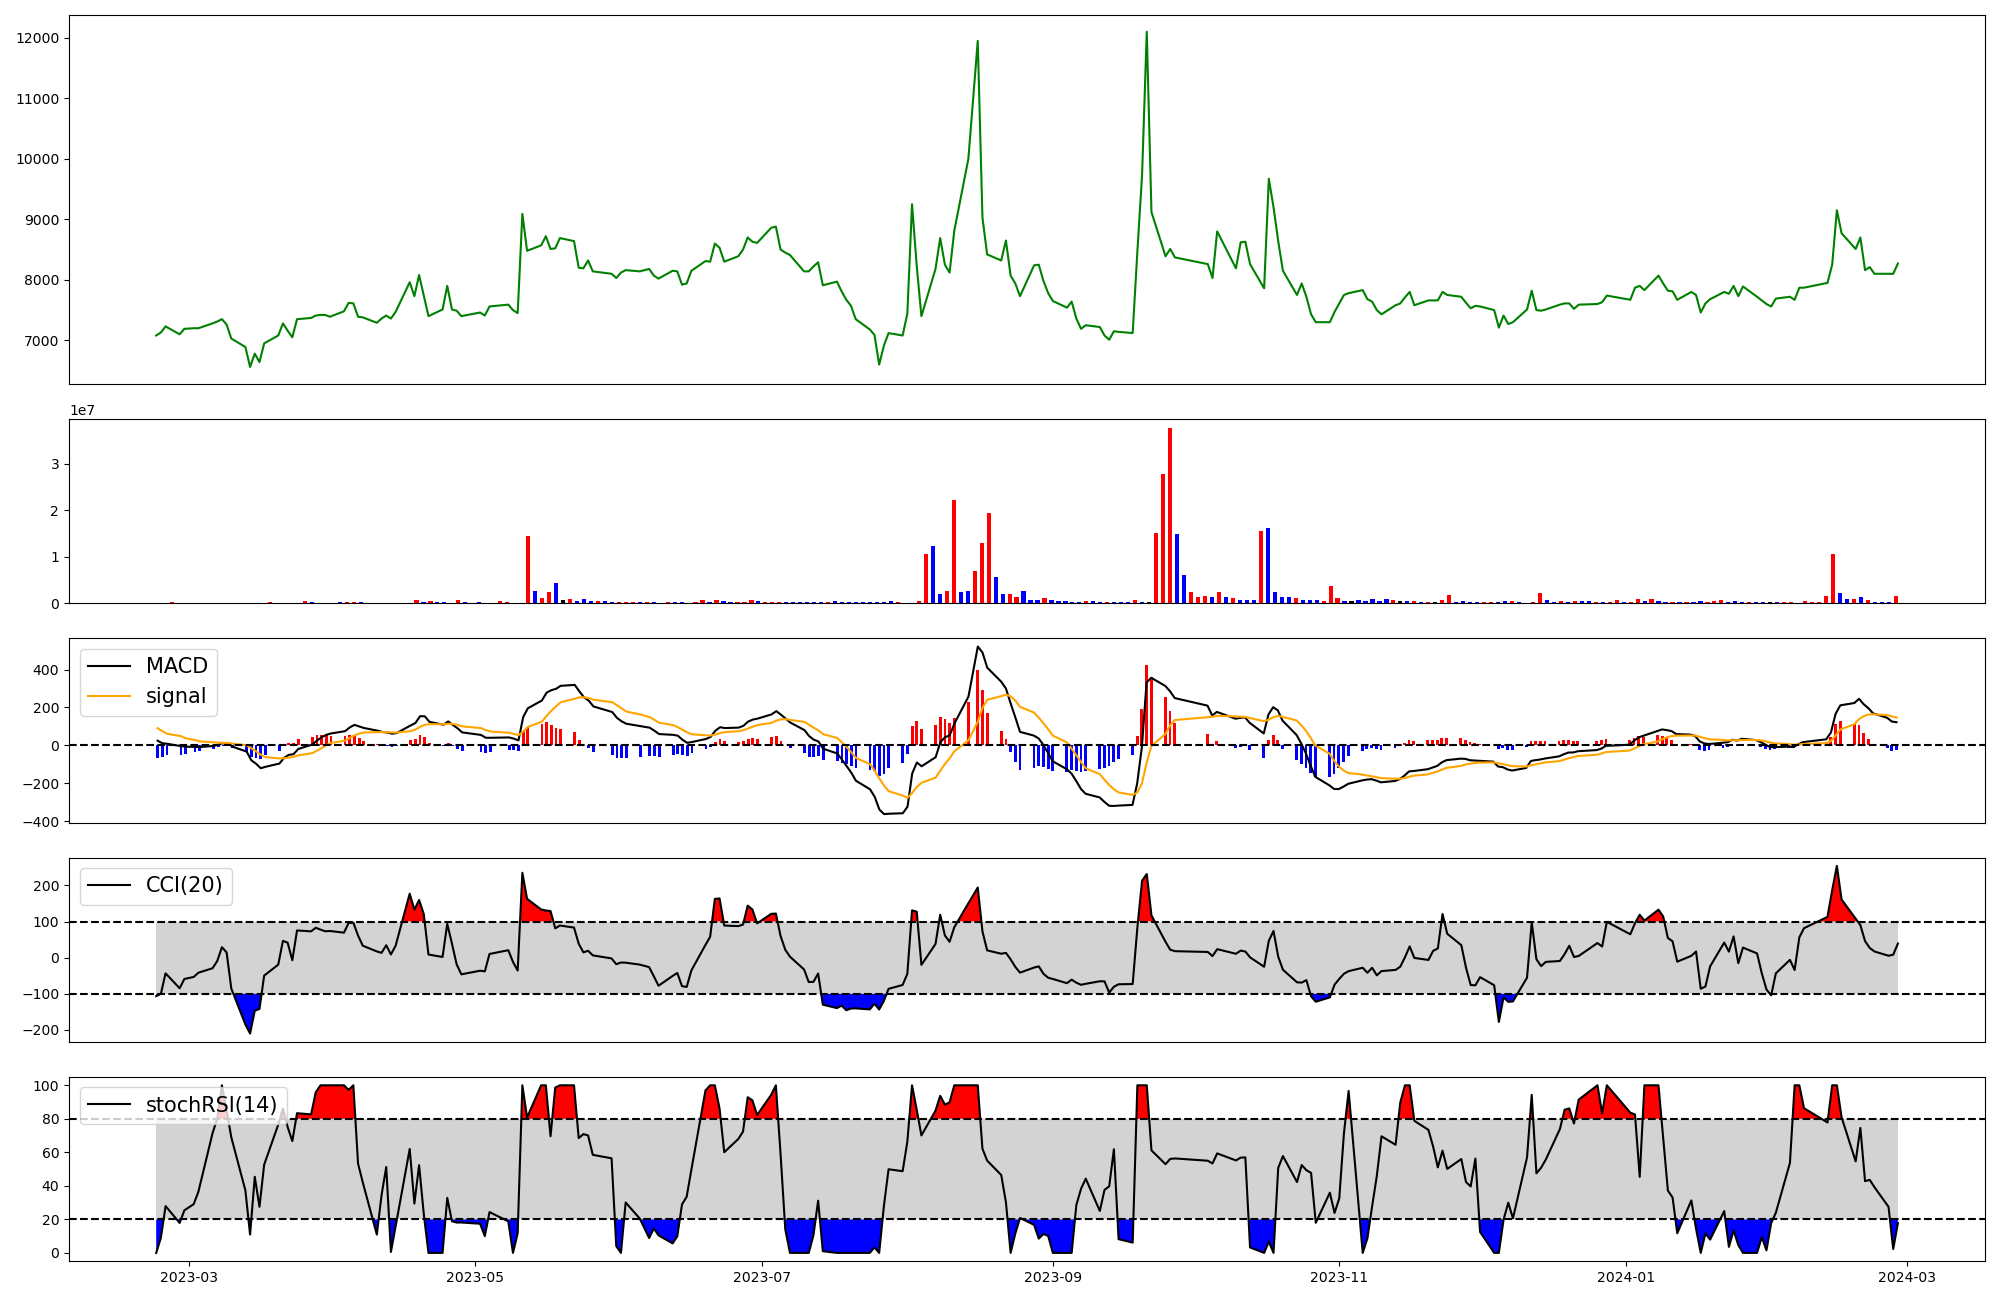2000x1300 pixels.
Task: Select the 2023-09 x-axis date label
Action: coord(1053,1277)
